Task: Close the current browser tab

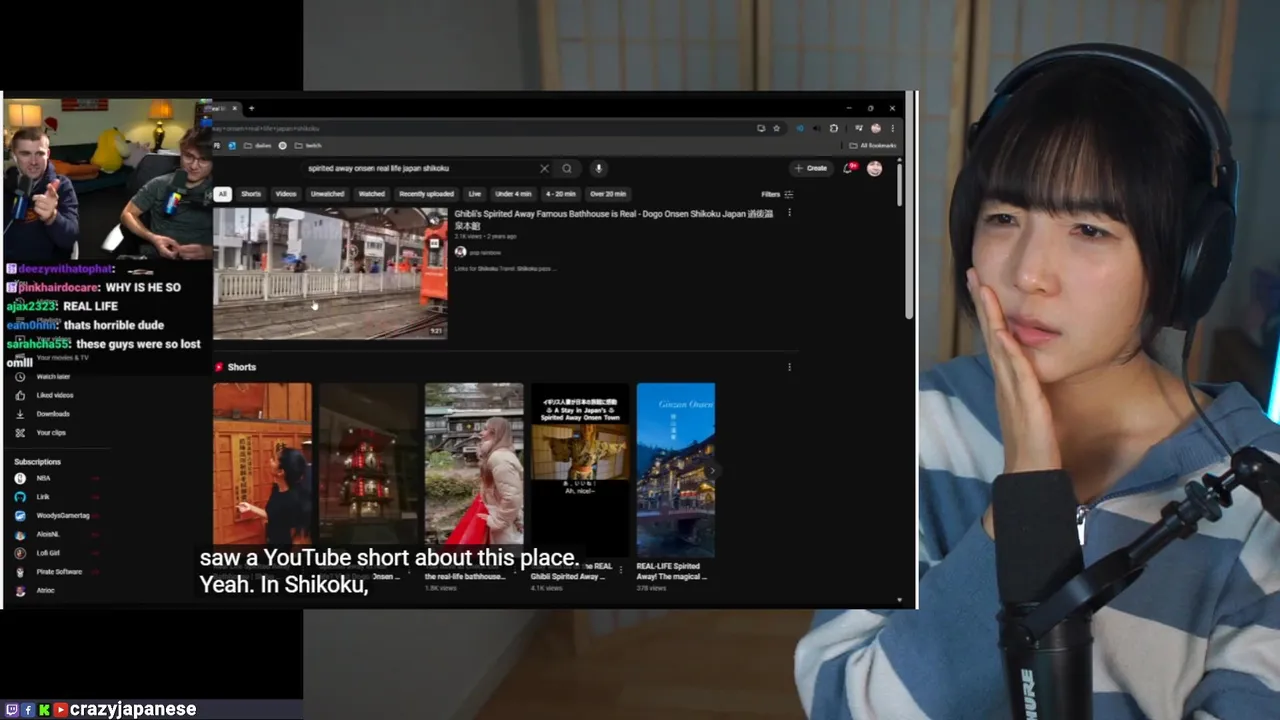Action: point(236,109)
